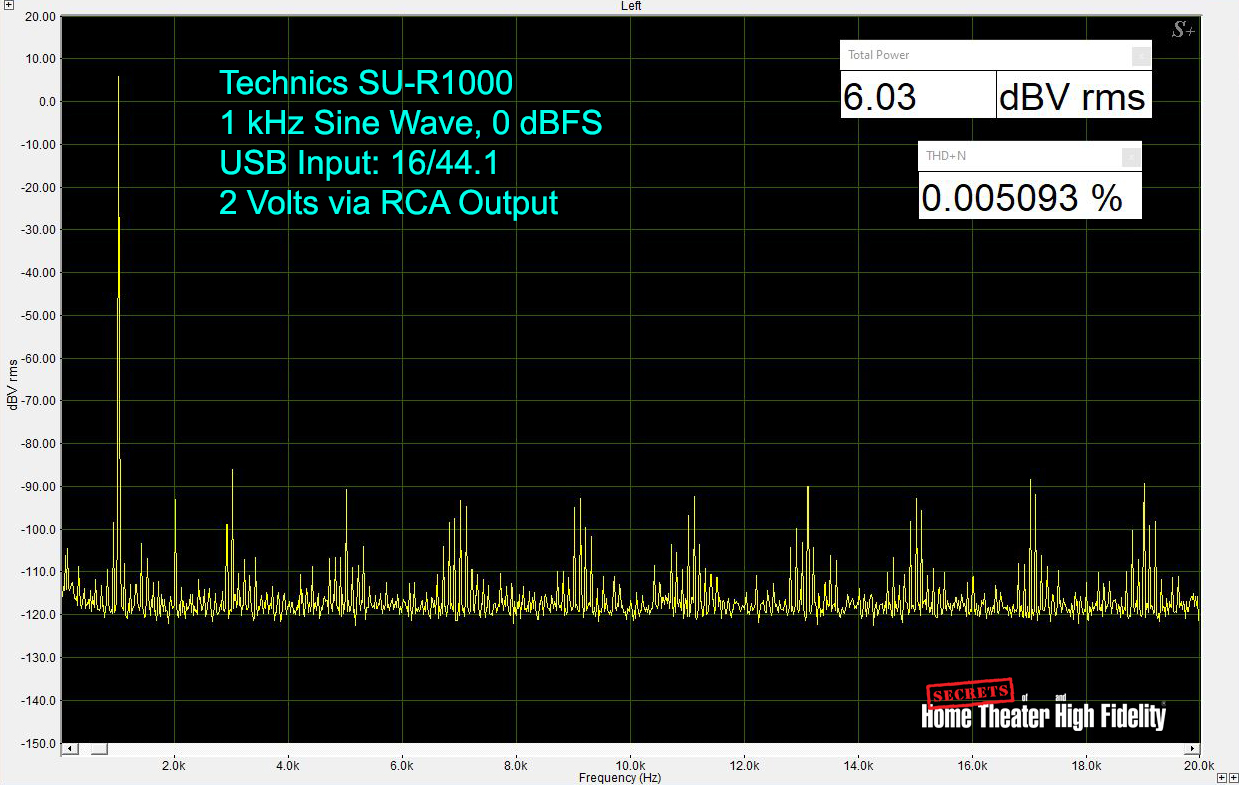Click the Technics SU-R1000 annotation text
The image size is (1239, 785).
click(x=367, y=82)
